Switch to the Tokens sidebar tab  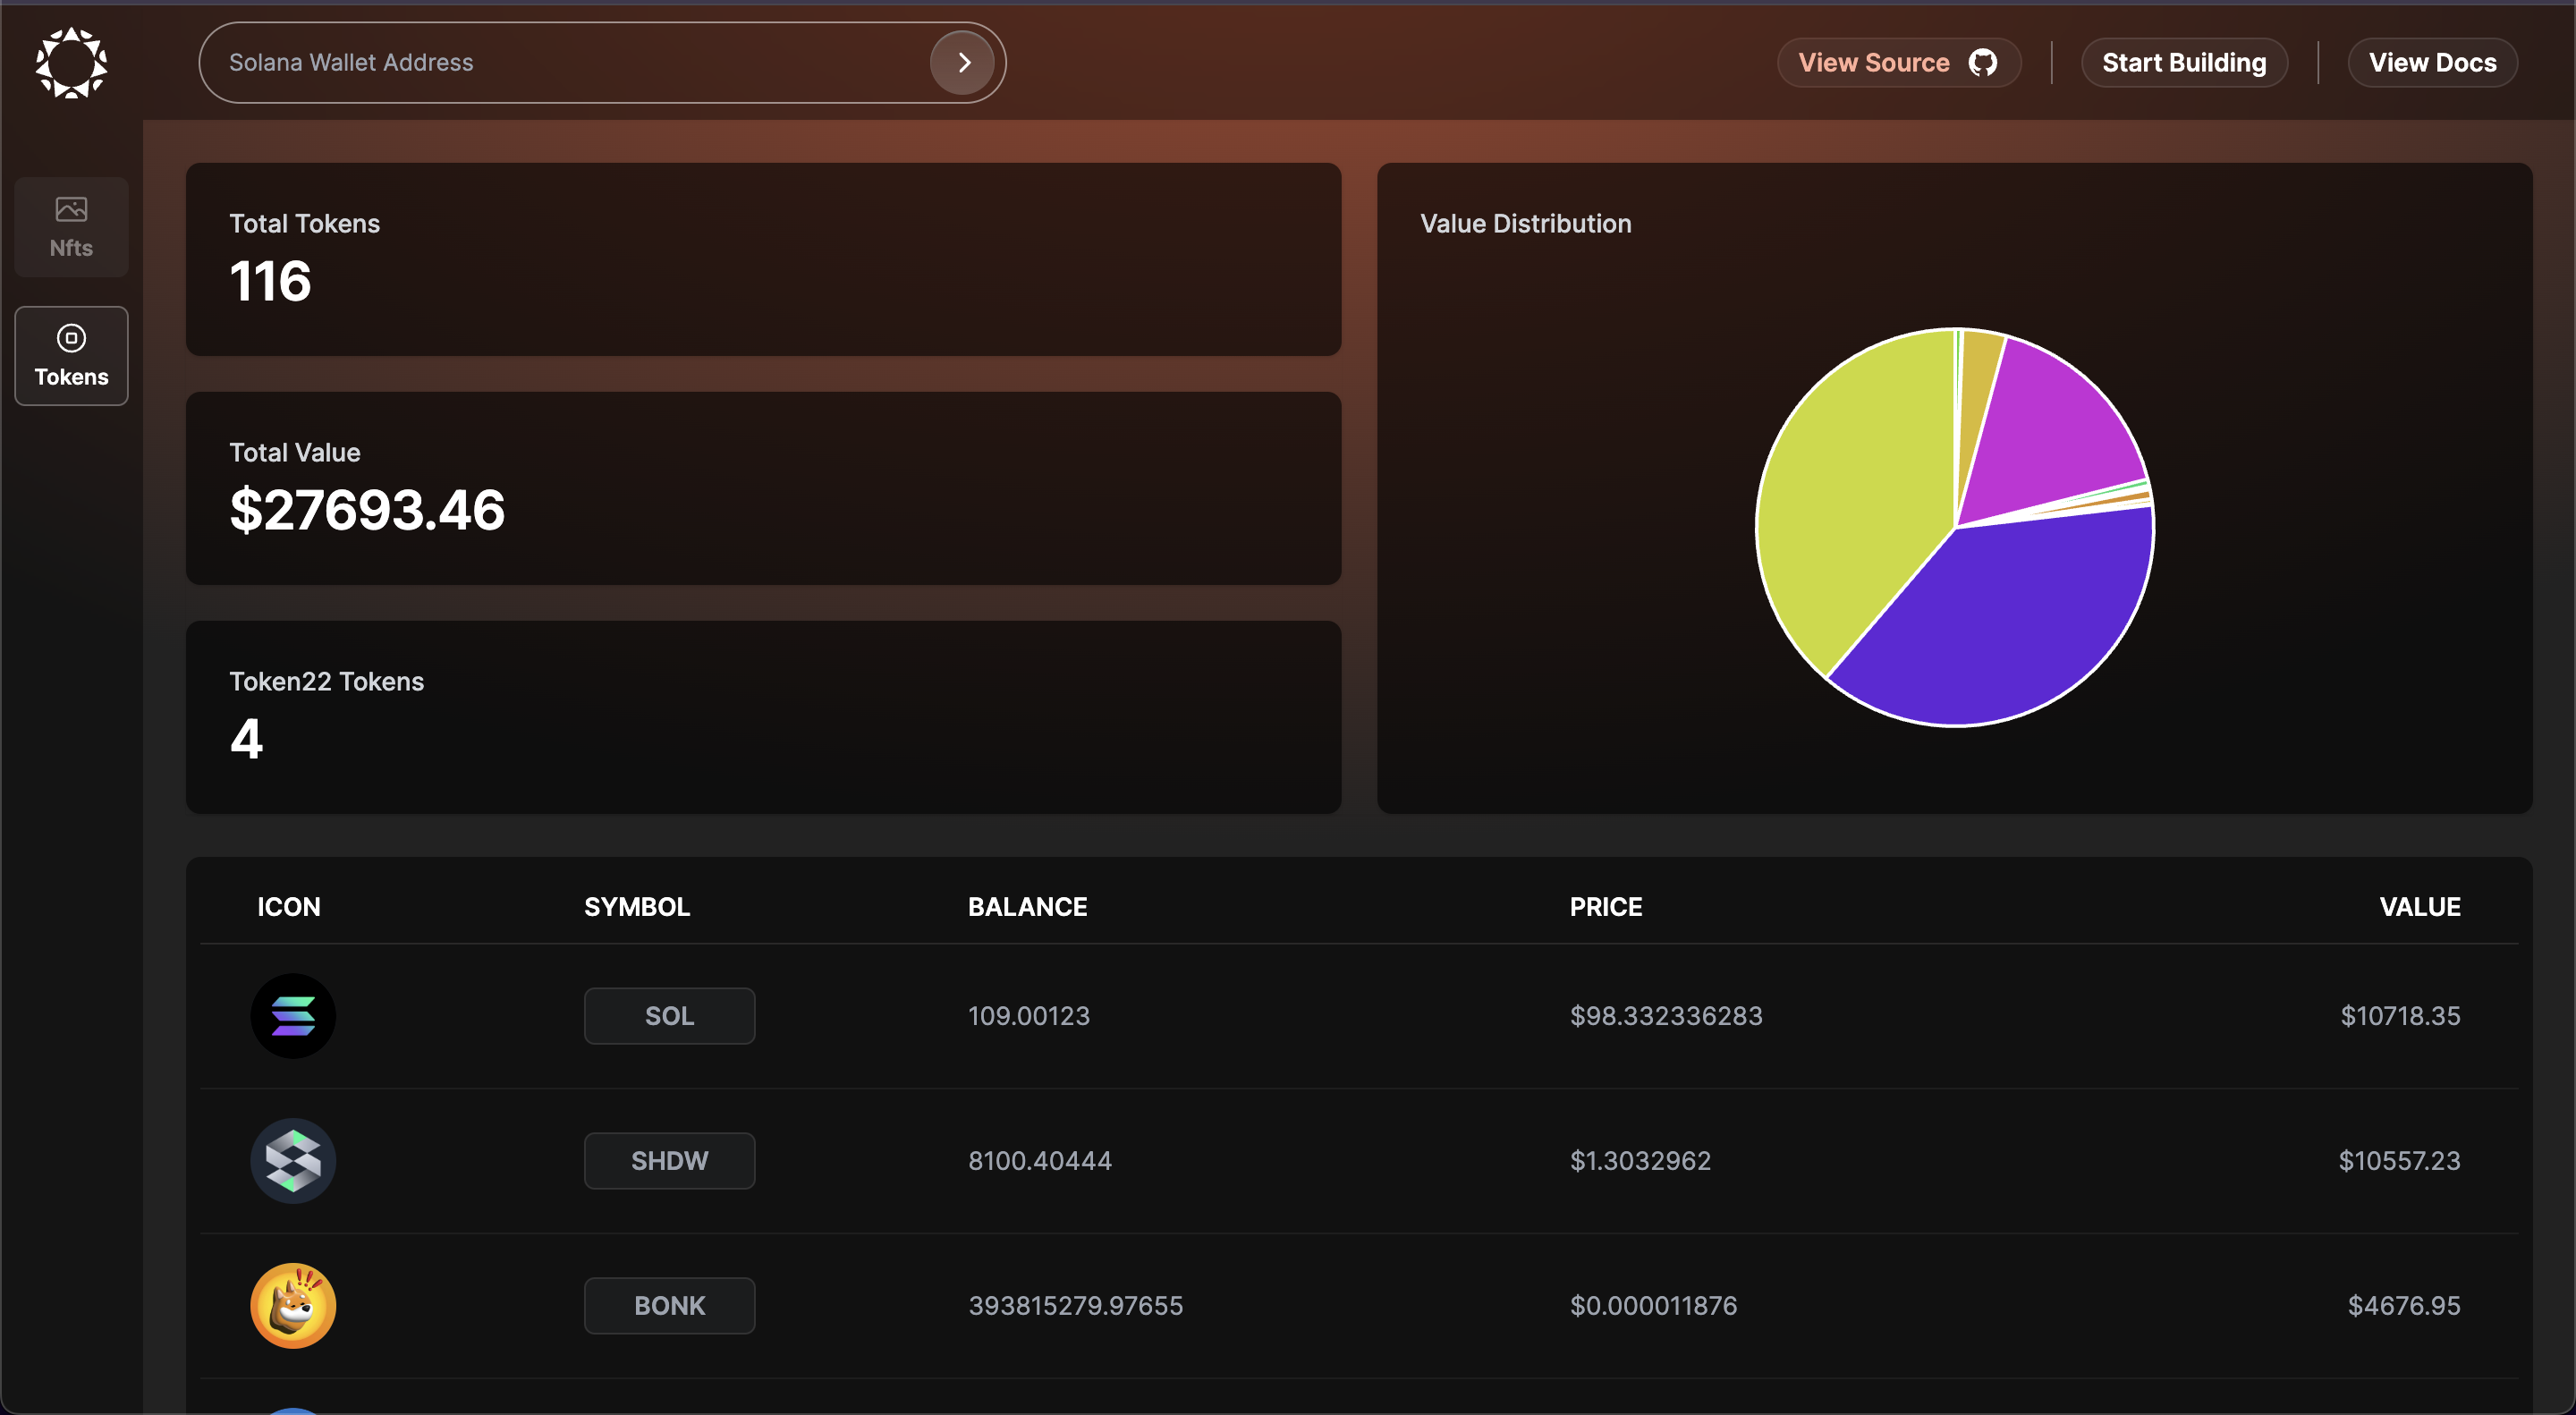pos(71,357)
